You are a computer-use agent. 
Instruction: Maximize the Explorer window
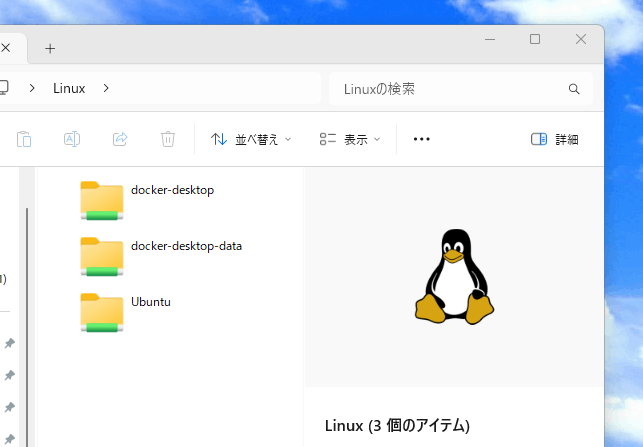click(x=535, y=39)
